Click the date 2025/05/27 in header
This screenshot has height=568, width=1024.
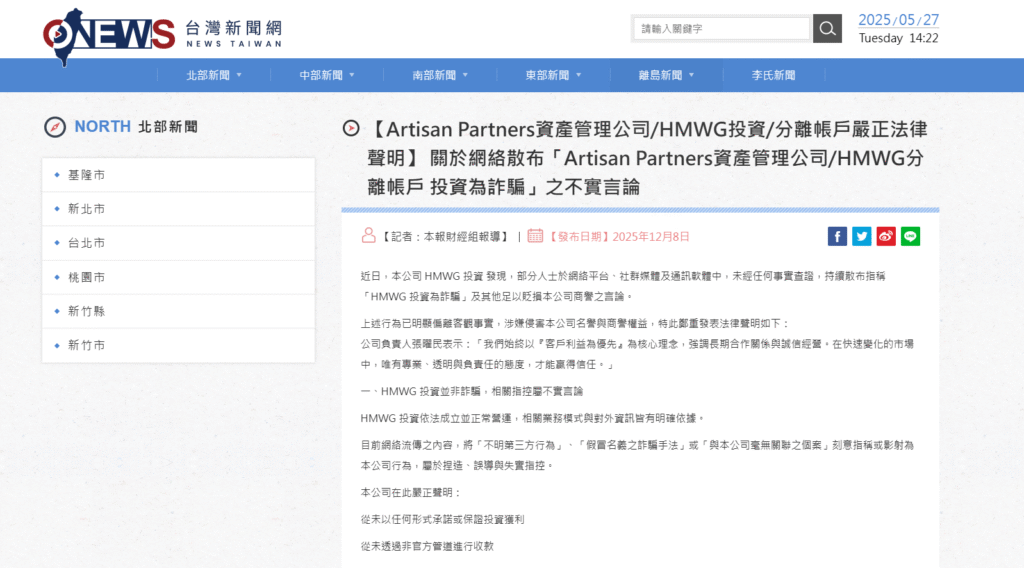pyautogui.click(x=898, y=20)
